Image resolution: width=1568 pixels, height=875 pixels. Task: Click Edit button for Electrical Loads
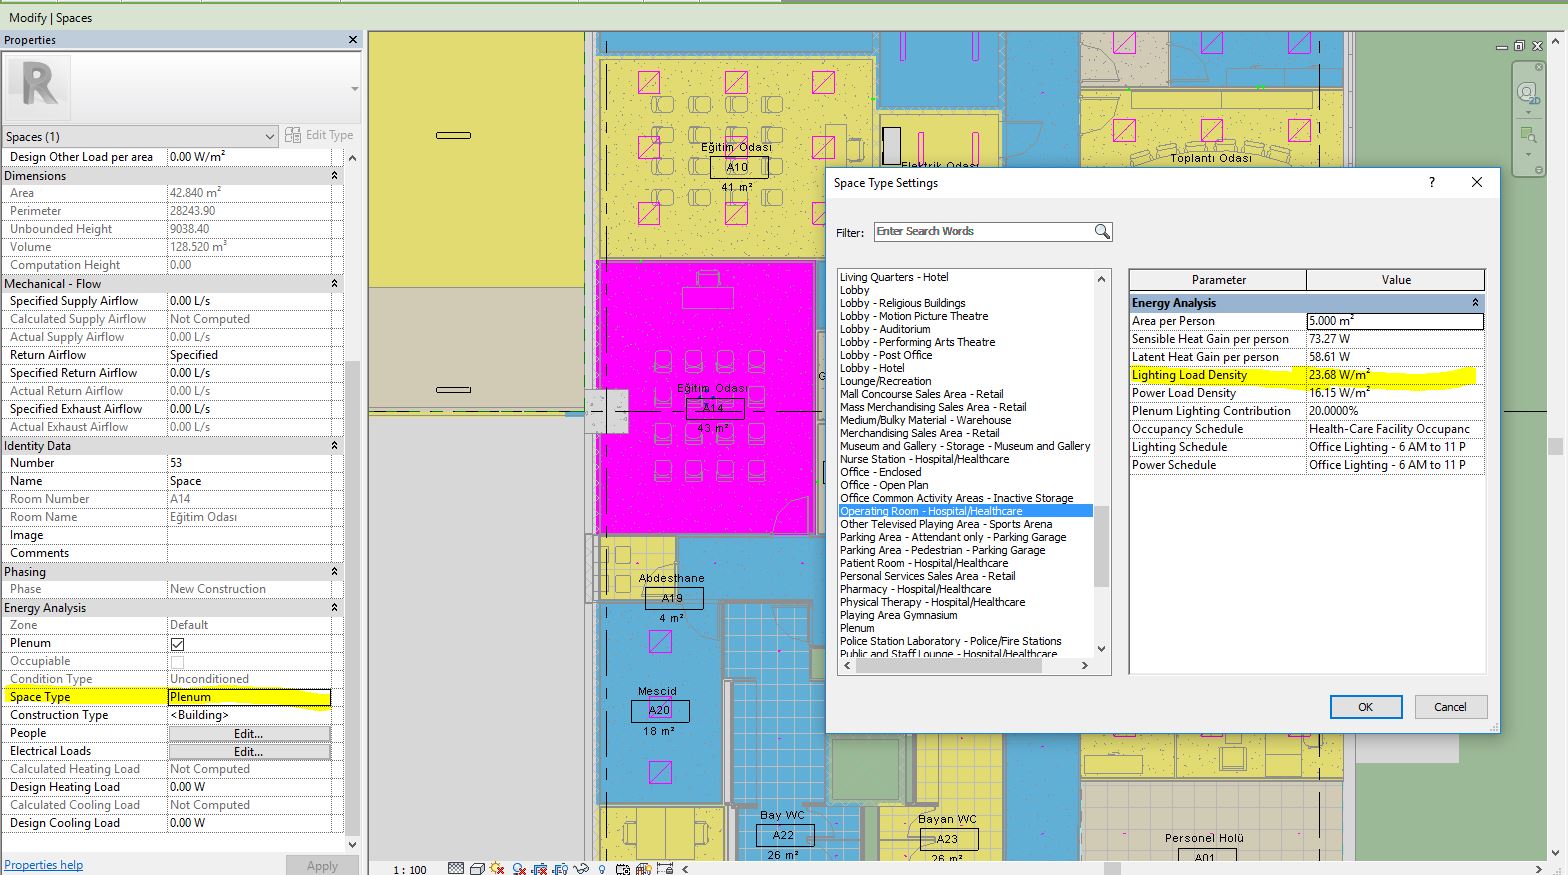249,752
